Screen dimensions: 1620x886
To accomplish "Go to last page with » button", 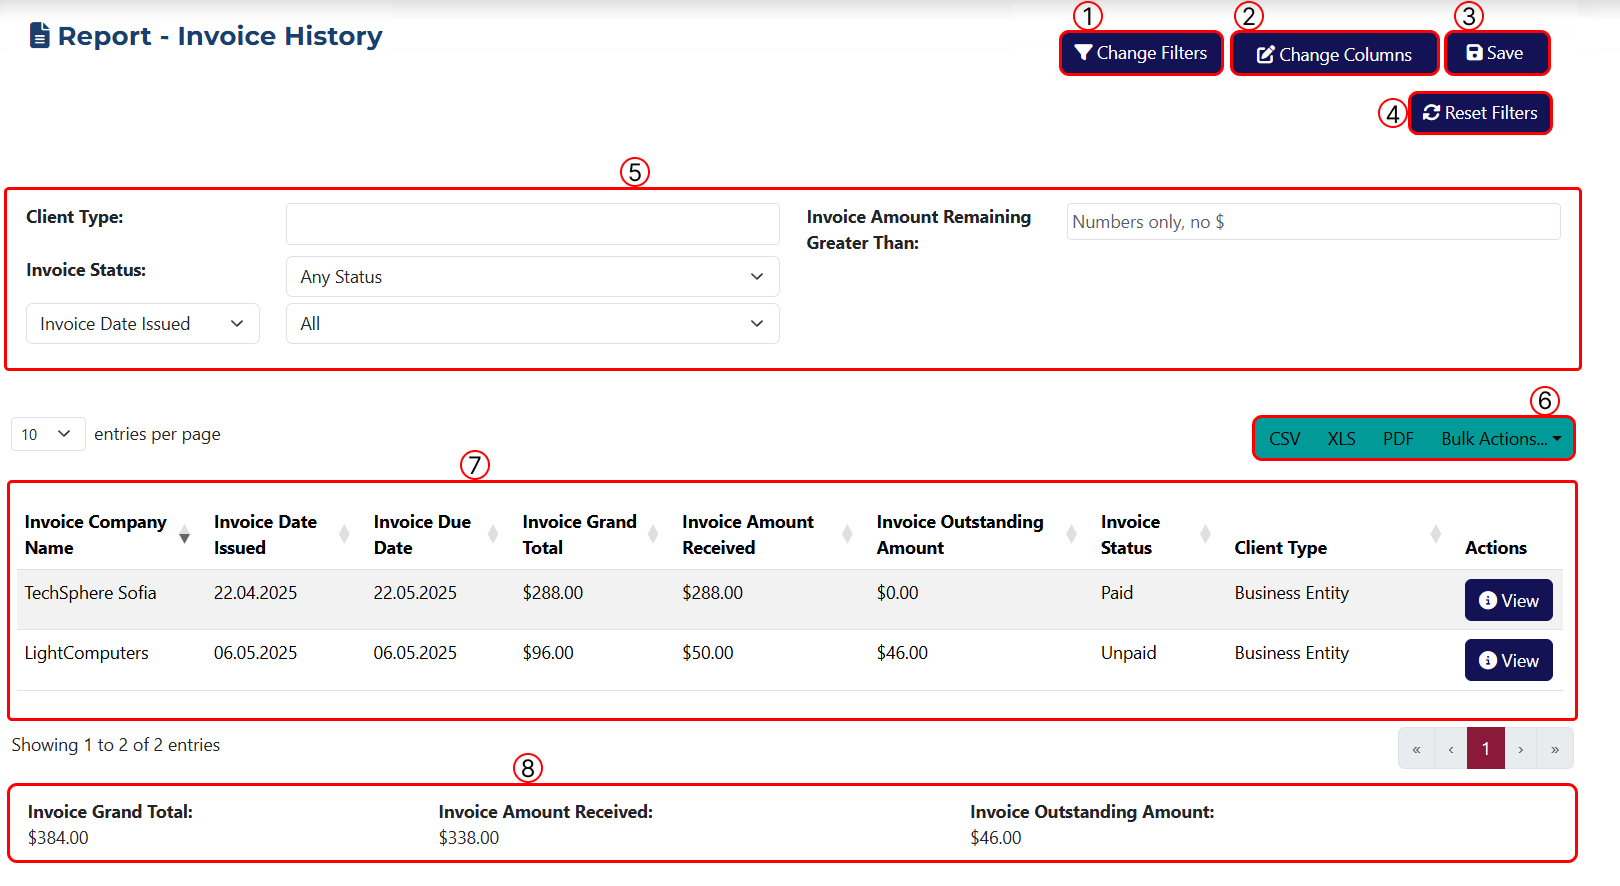I will [x=1555, y=749].
